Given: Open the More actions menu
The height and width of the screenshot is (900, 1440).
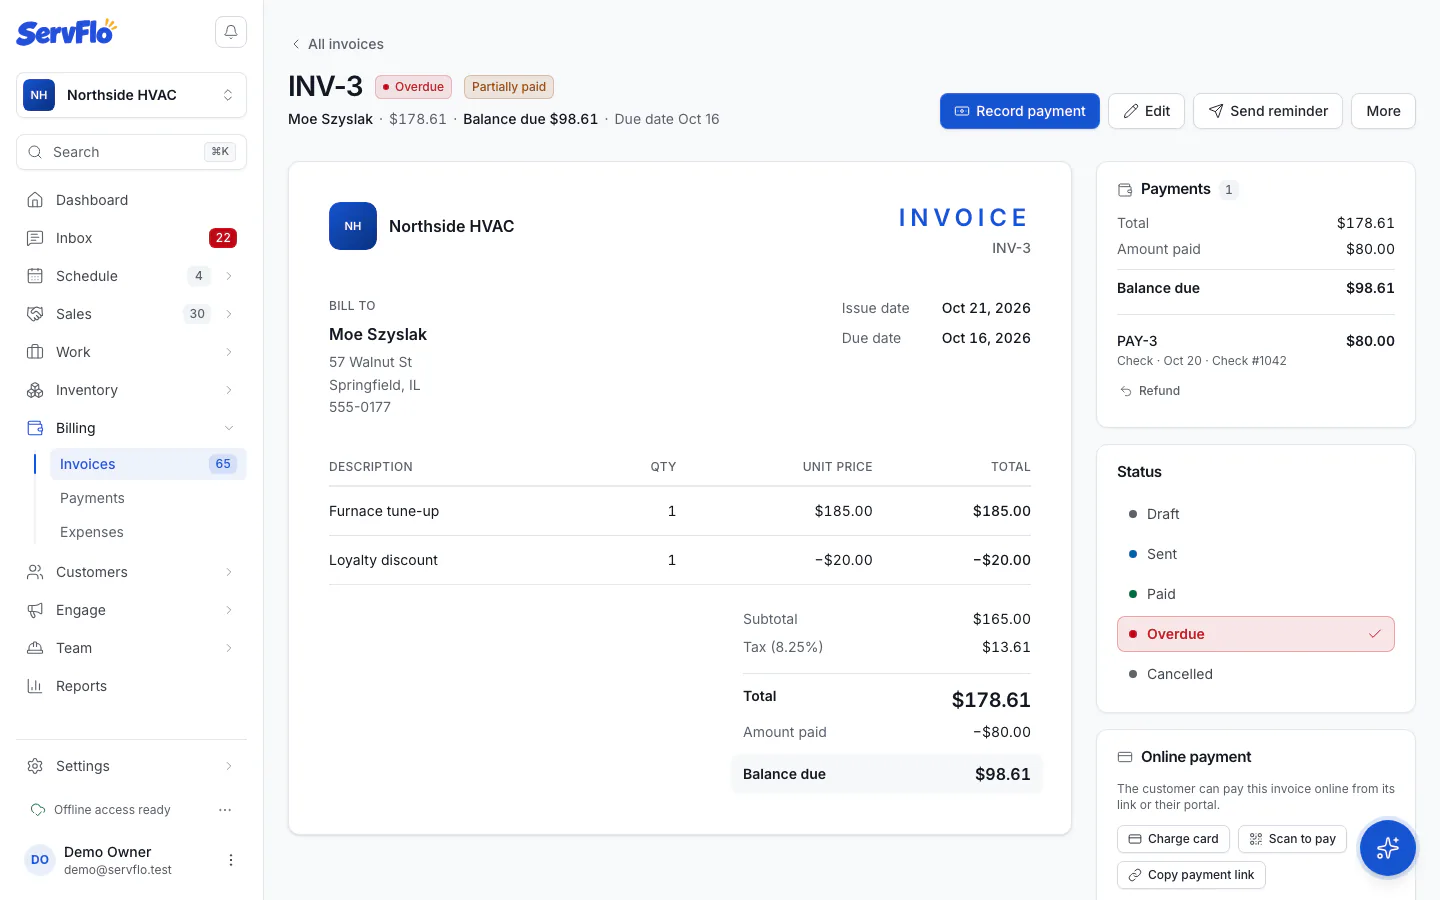Looking at the screenshot, I should point(1383,111).
